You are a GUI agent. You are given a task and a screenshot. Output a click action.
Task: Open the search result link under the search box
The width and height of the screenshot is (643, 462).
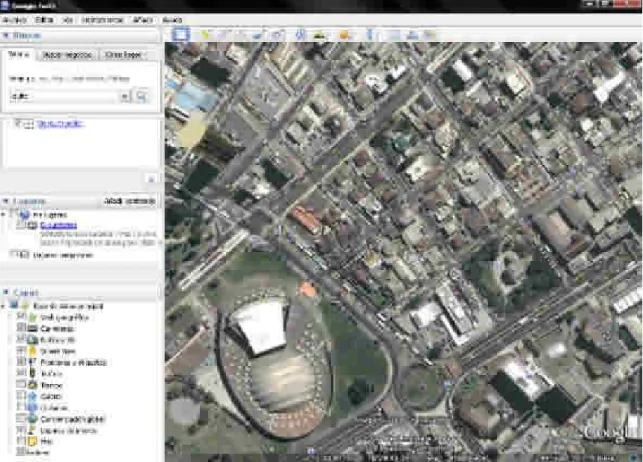(61, 123)
